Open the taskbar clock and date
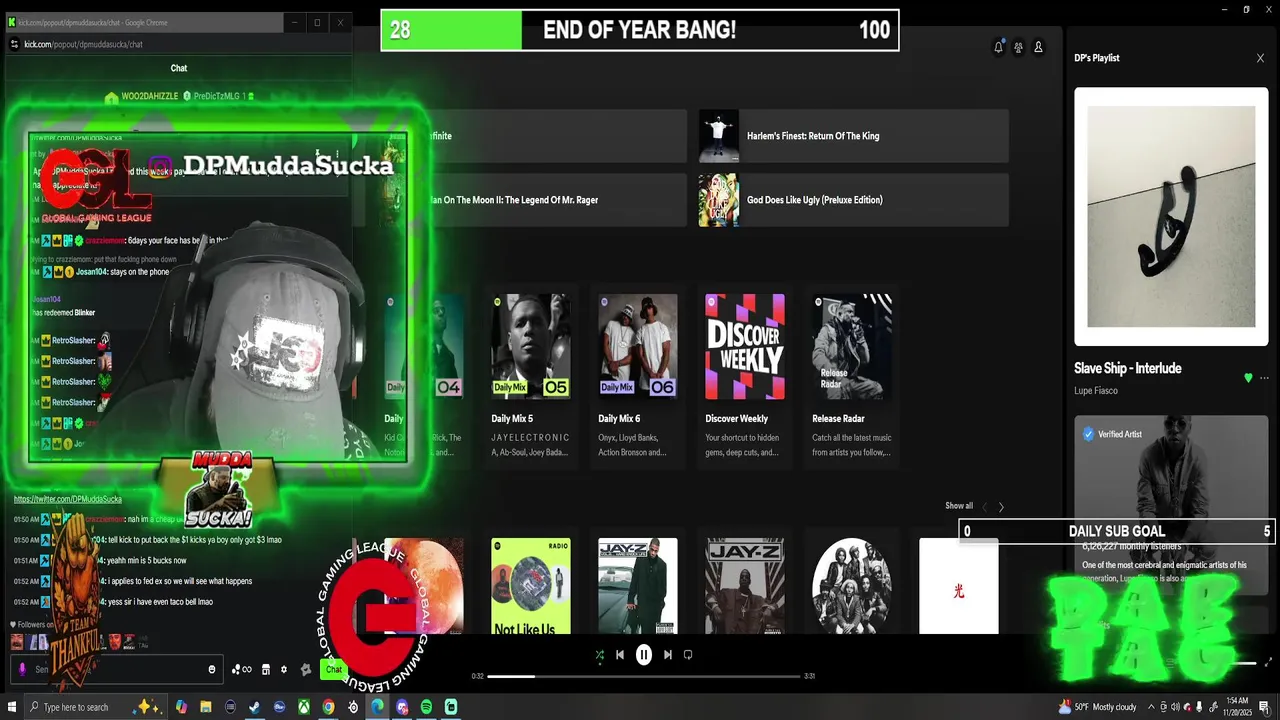This screenshot has height=720, width=1280. coord(1238,707)
